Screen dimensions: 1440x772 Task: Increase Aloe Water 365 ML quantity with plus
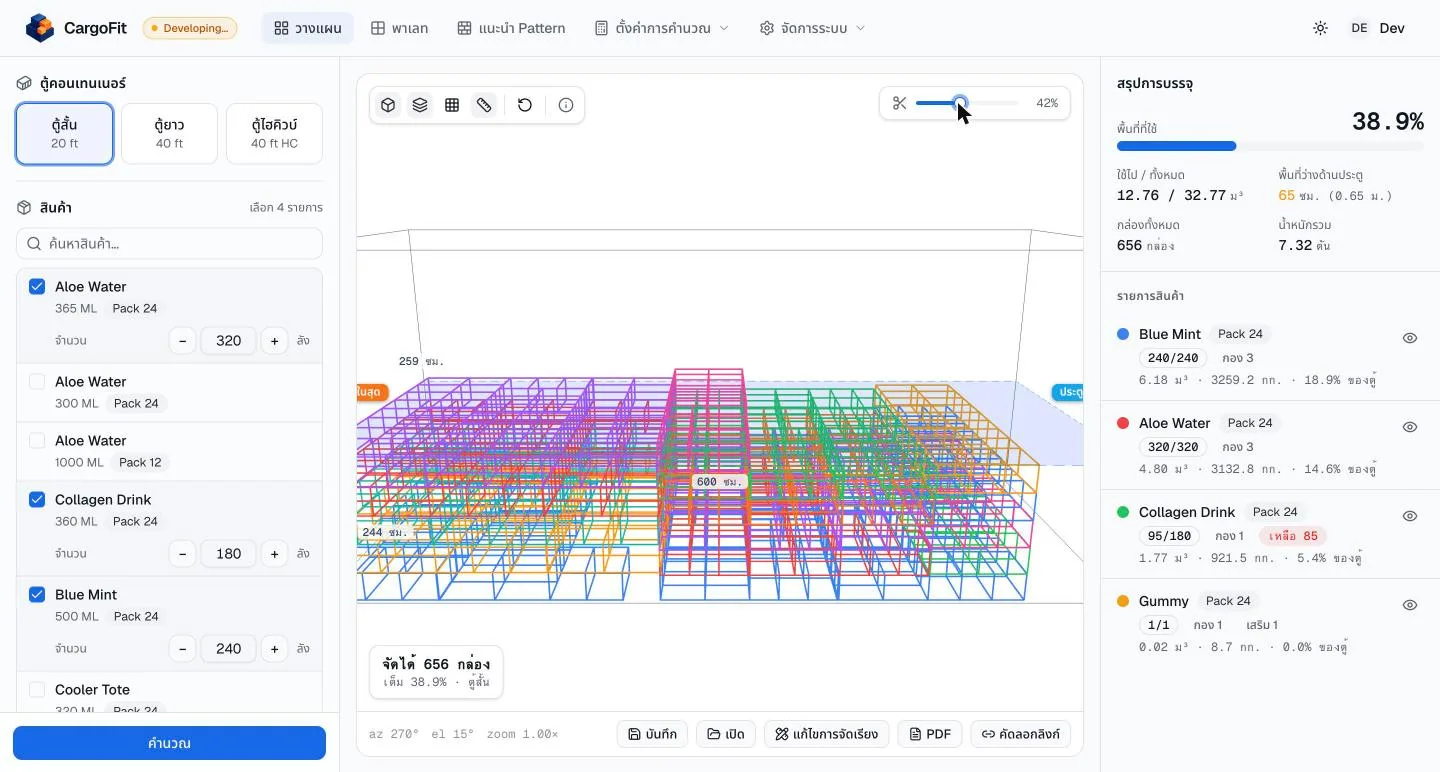click(275, 341)
